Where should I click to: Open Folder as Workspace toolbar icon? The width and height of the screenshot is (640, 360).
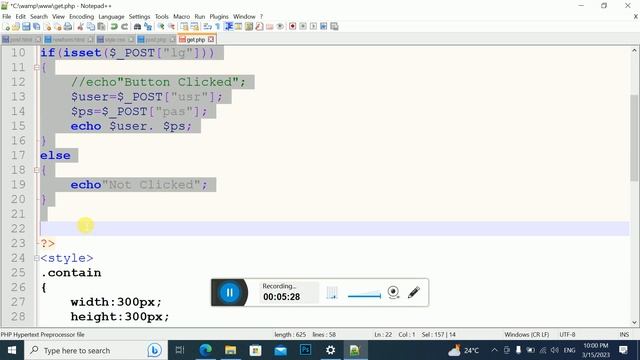[x=270, y=27]
